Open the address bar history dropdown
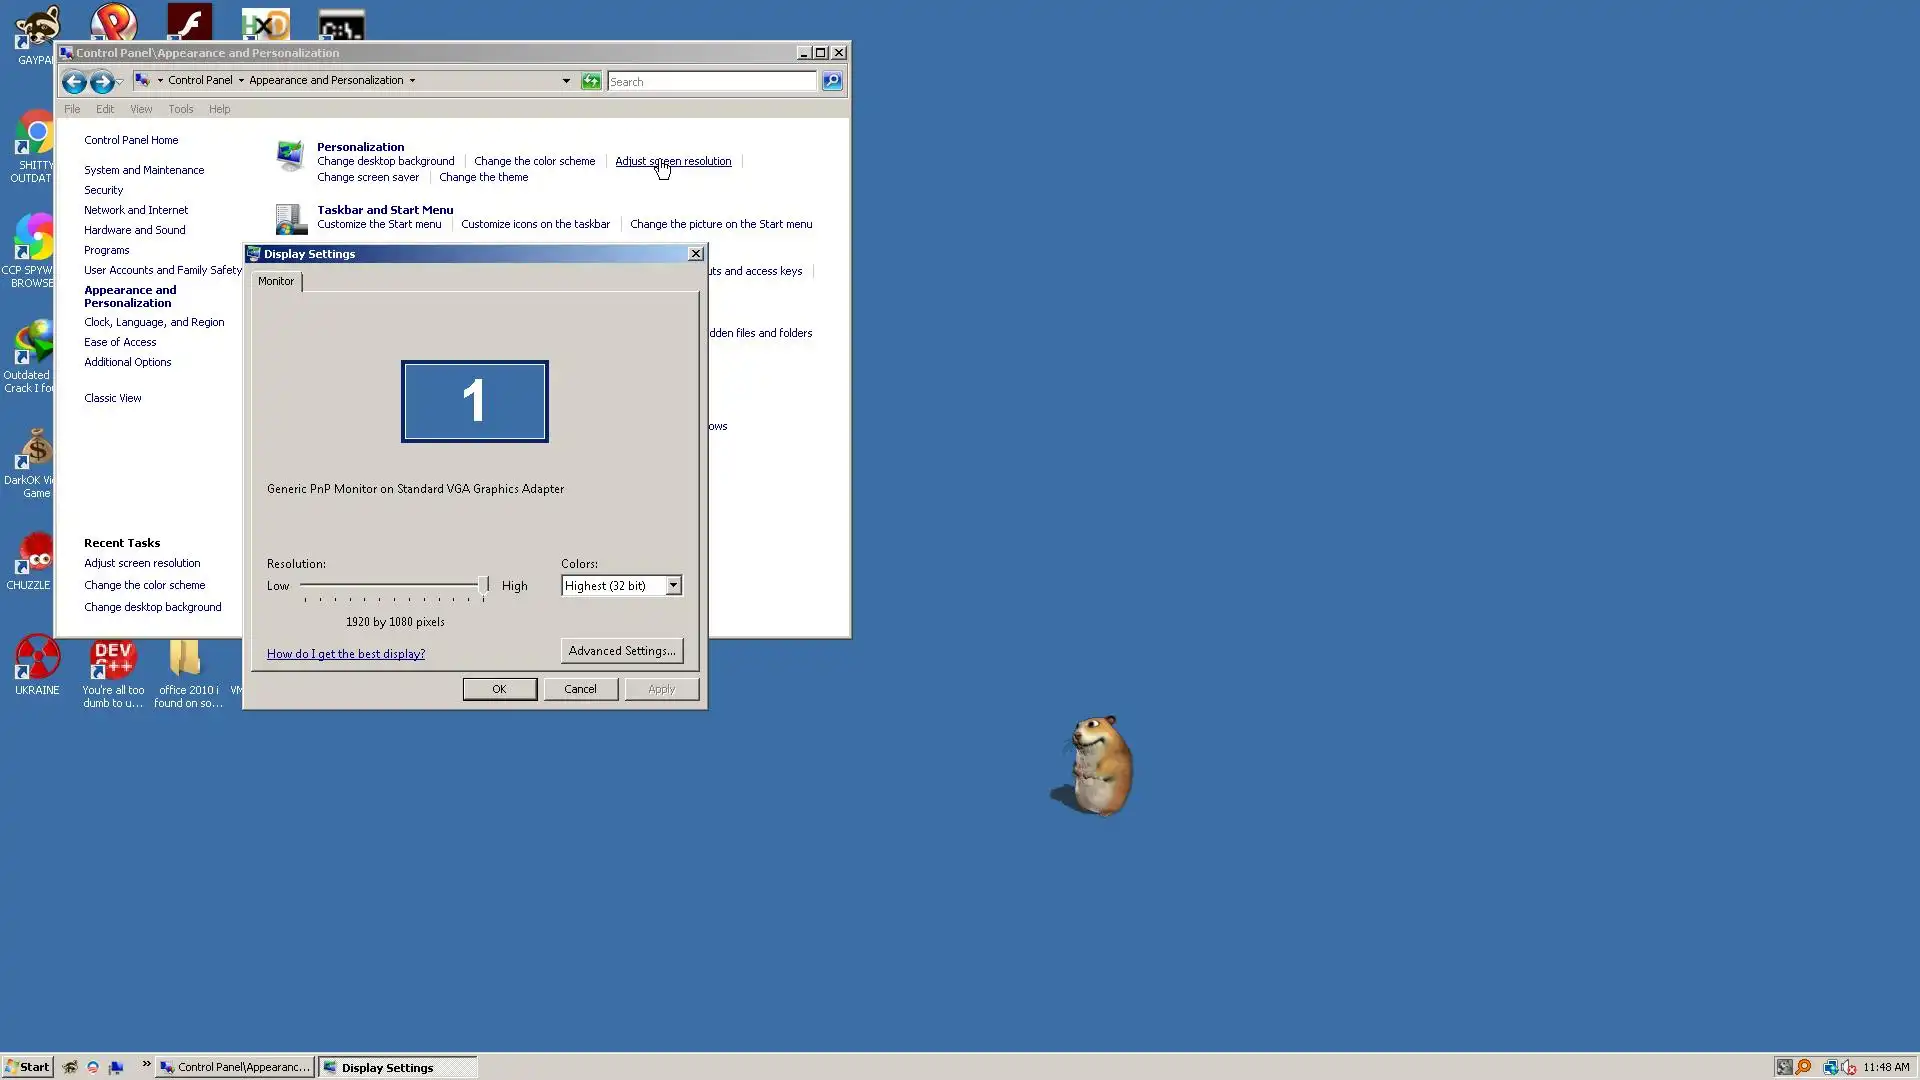The image size is (1920, 1080). click(566, 81)
